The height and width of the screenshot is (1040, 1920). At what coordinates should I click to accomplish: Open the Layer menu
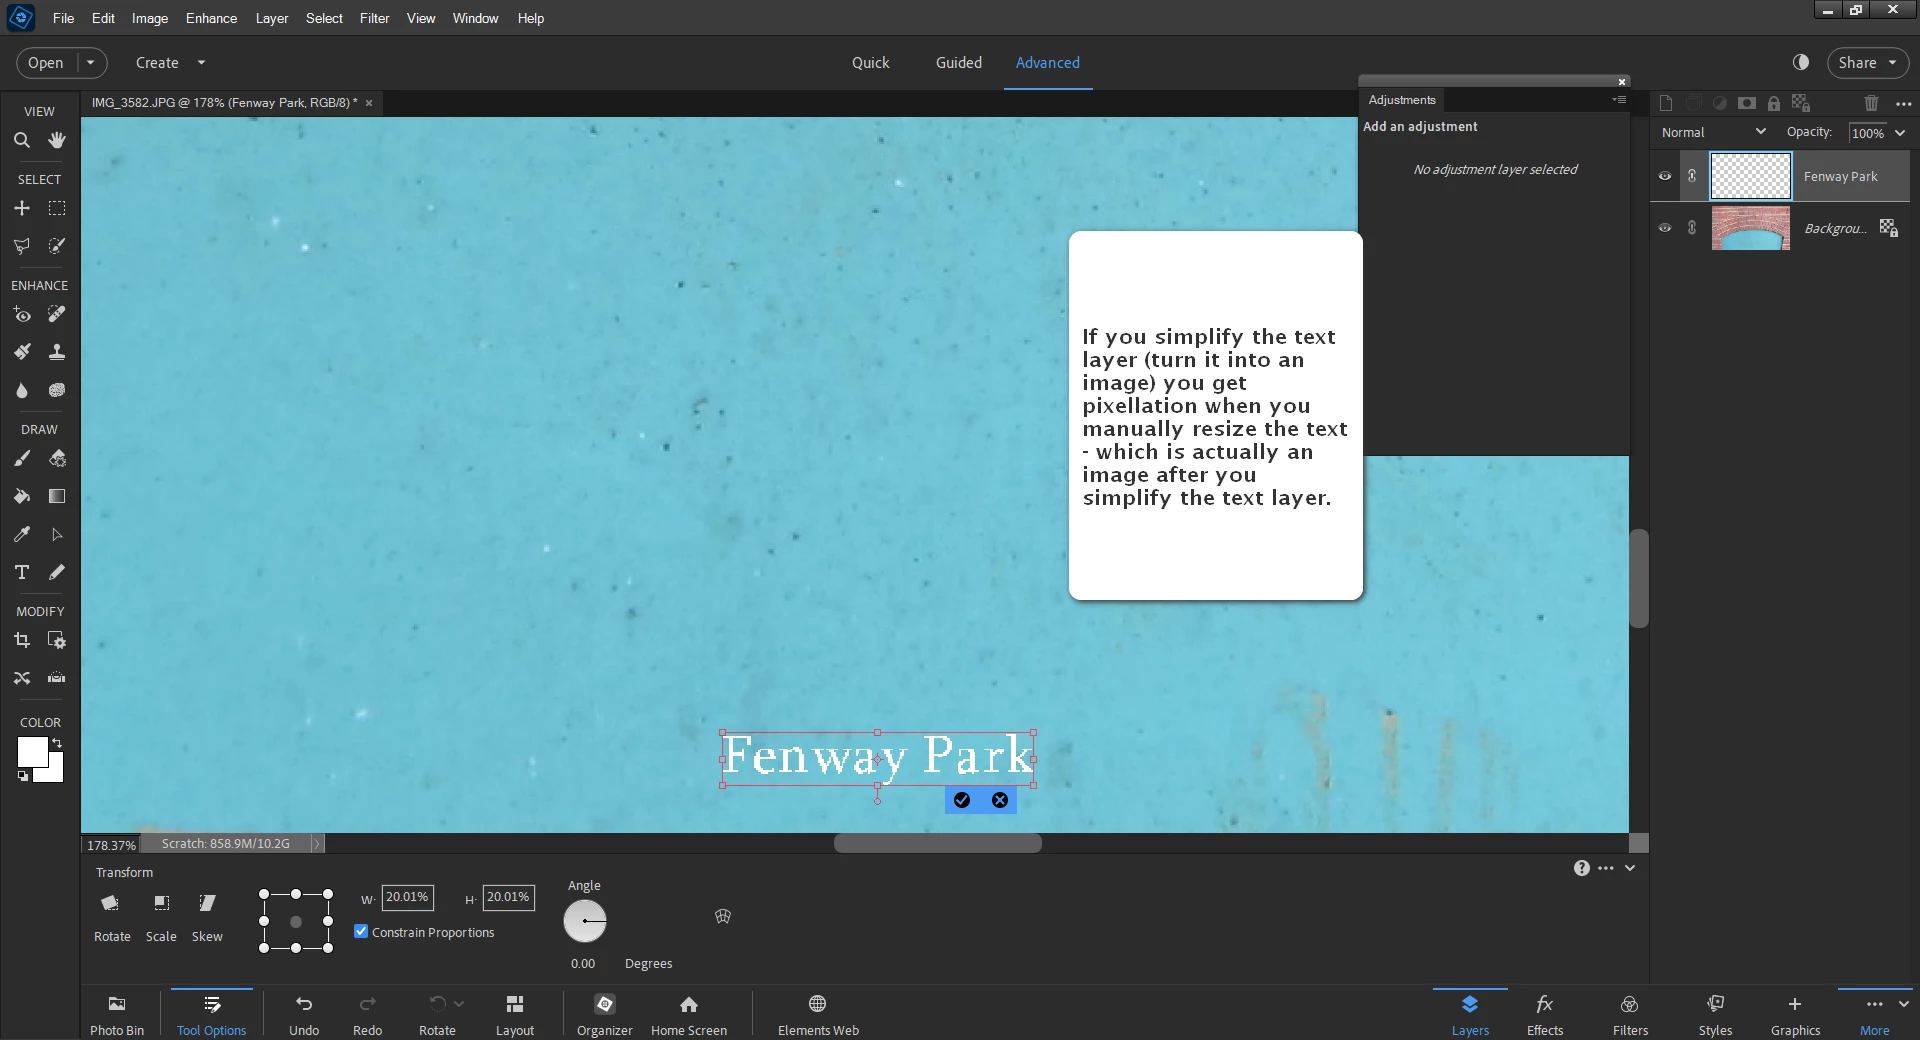[x=271, y=18]
